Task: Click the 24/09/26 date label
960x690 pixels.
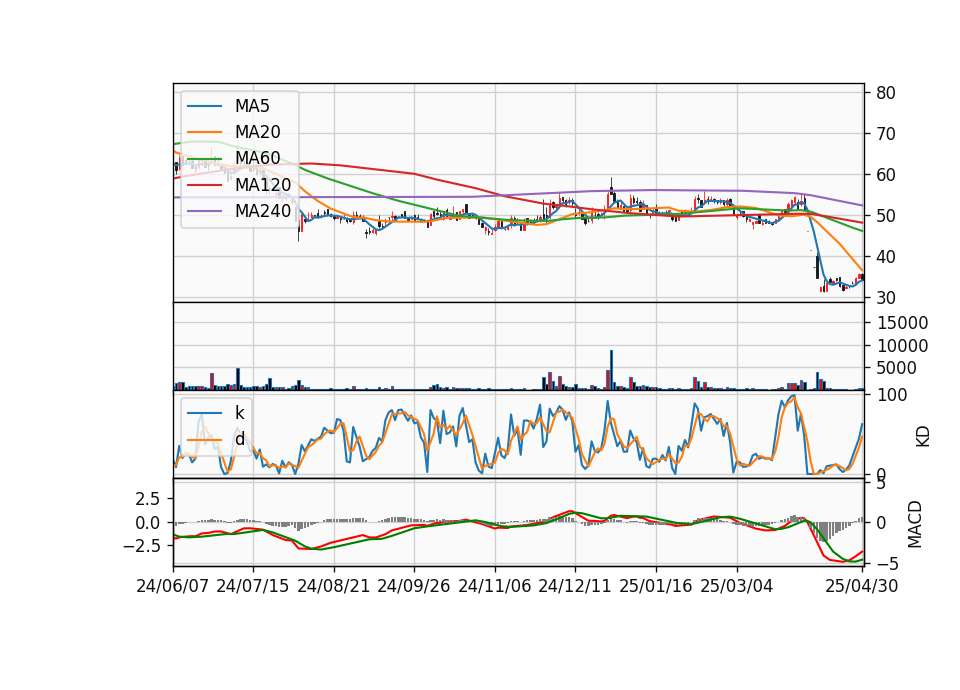Action: tap(413, 586)
